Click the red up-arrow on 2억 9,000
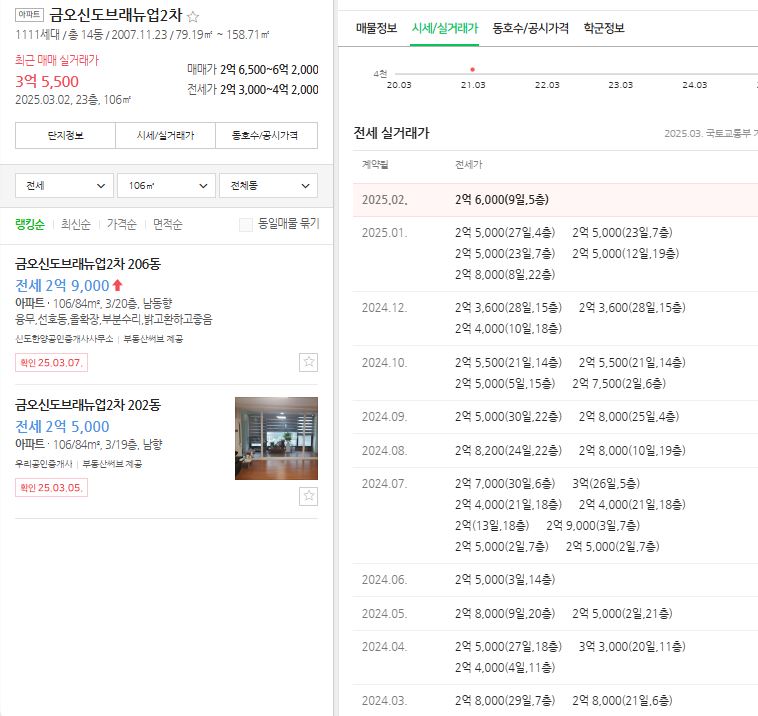This screenshot has height=716, width=758. 117,285
